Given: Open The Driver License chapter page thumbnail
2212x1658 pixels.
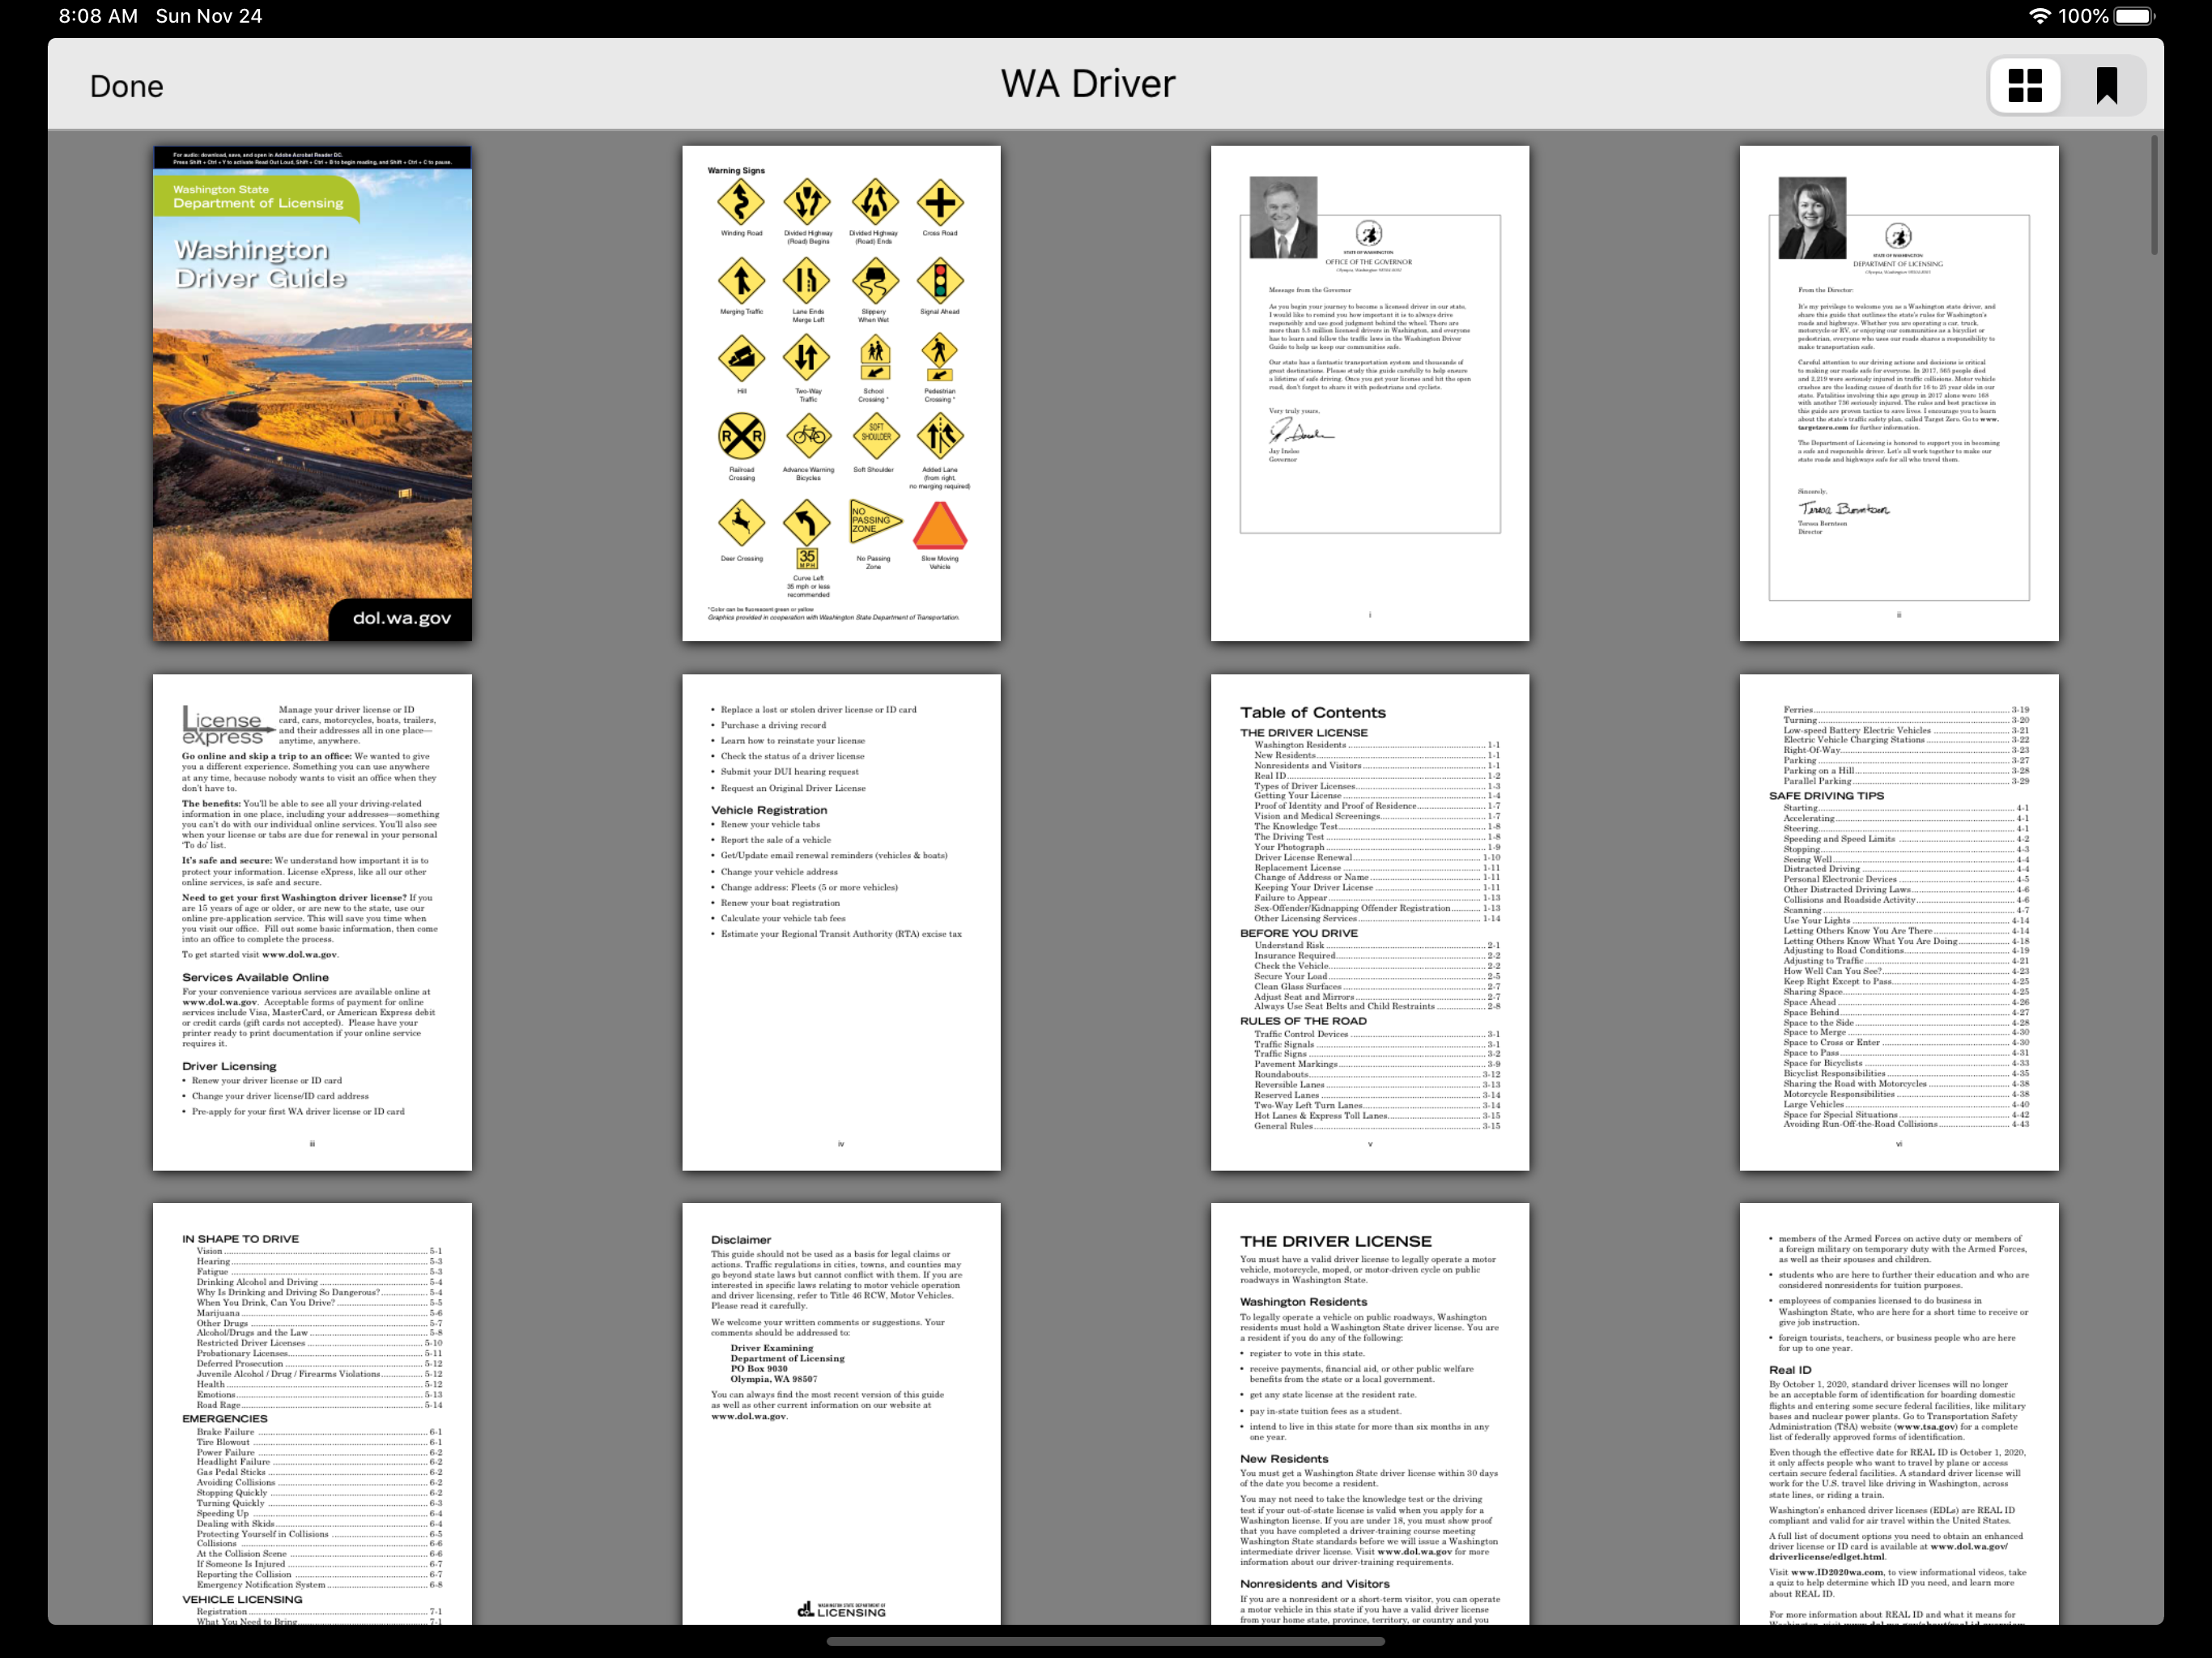Looking at the screenshot, I should point(1370,1413).
